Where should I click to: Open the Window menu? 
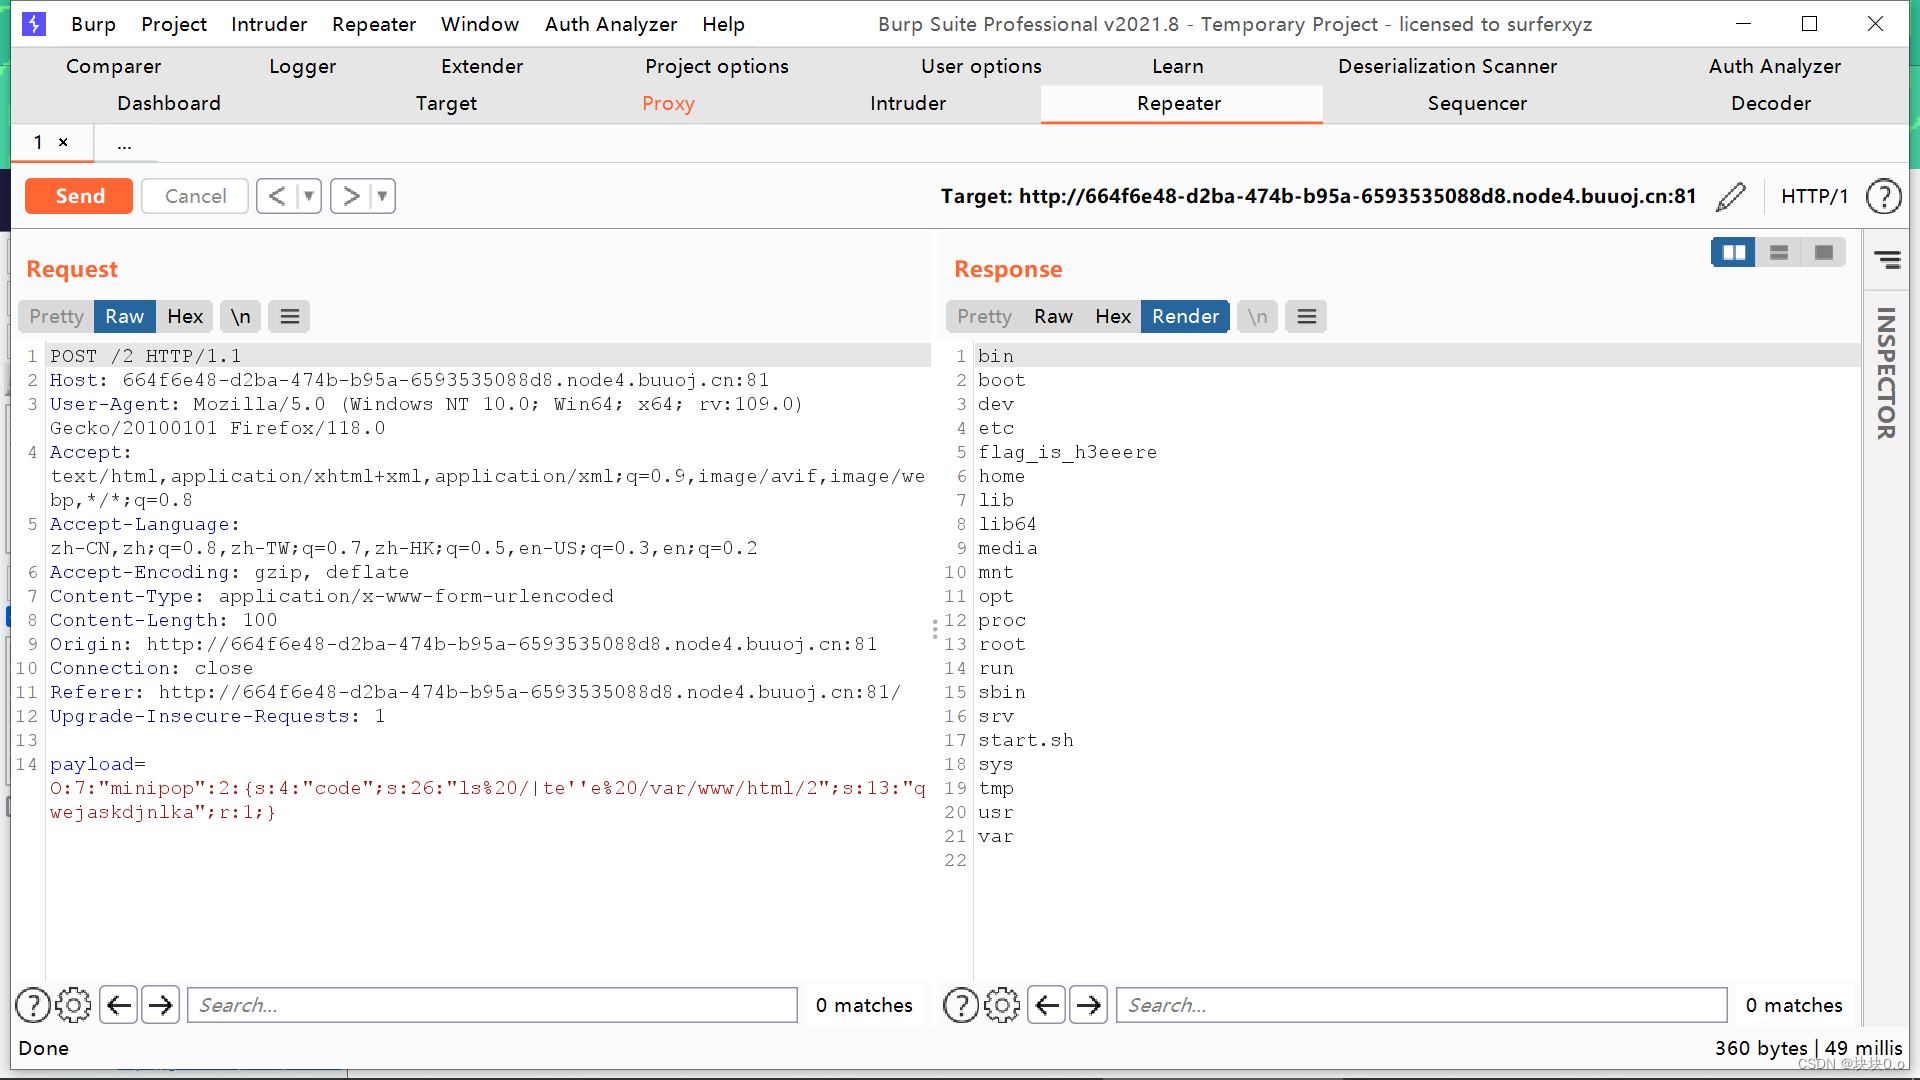click(480, 24)
